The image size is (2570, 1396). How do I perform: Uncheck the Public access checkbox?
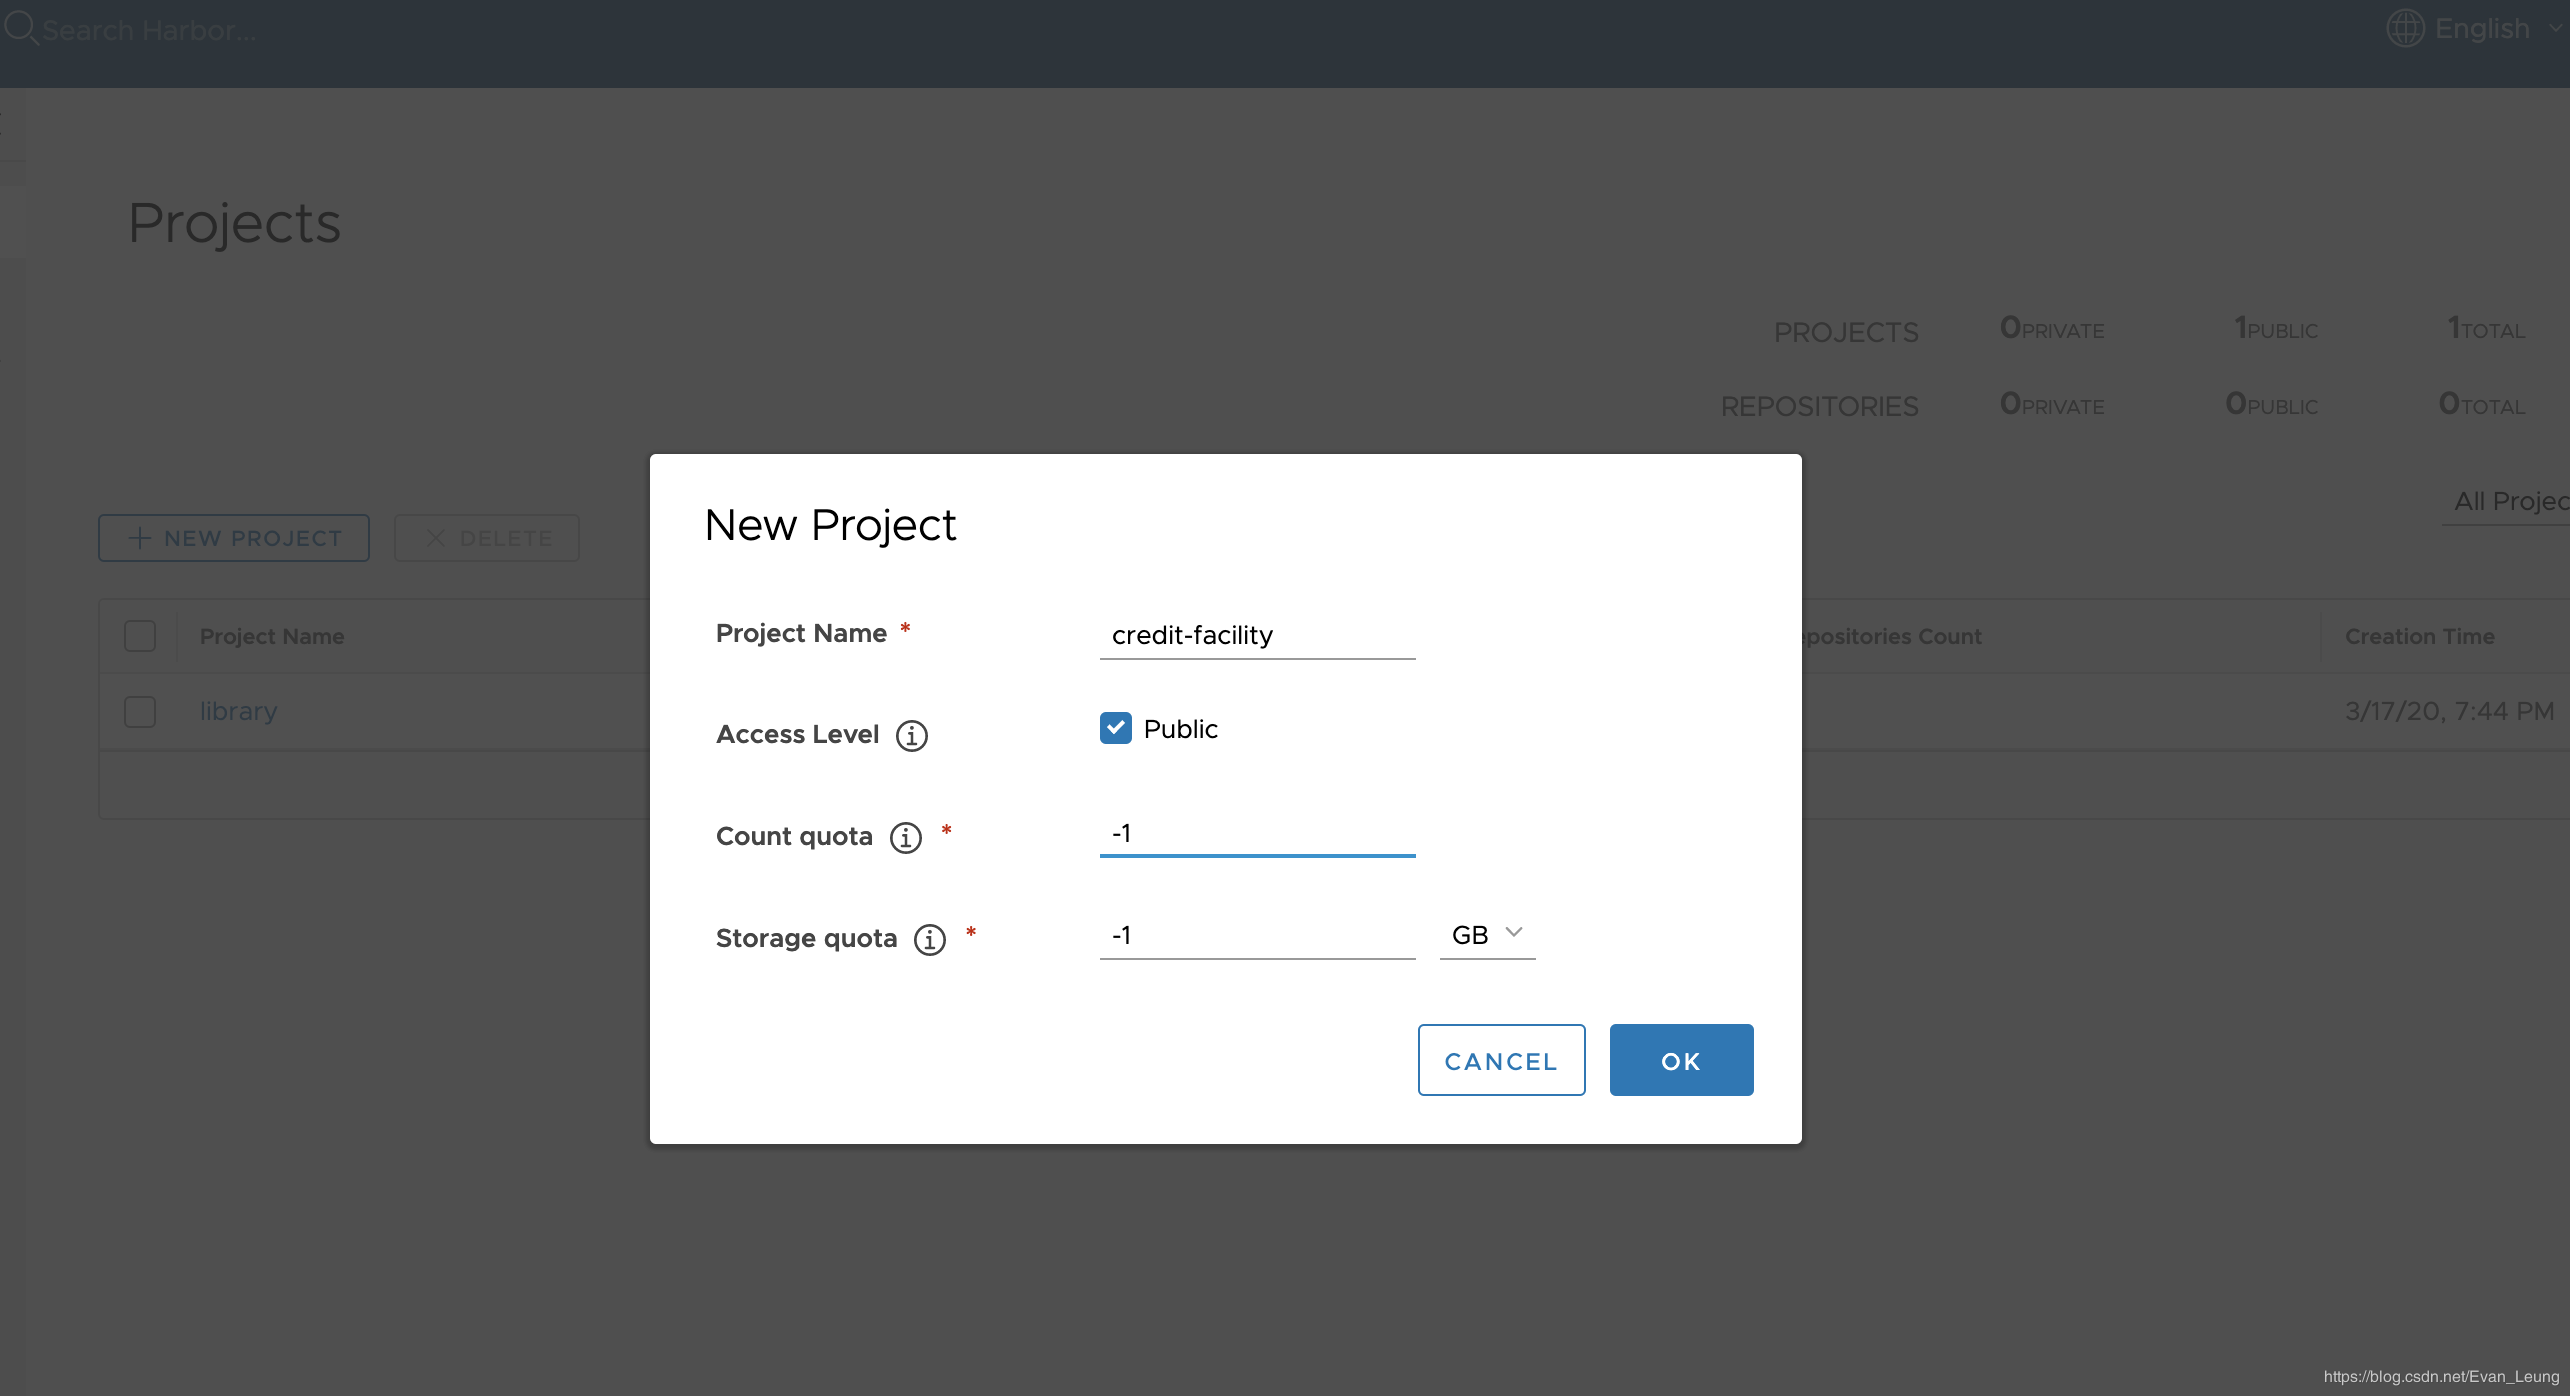(1116, 728)
